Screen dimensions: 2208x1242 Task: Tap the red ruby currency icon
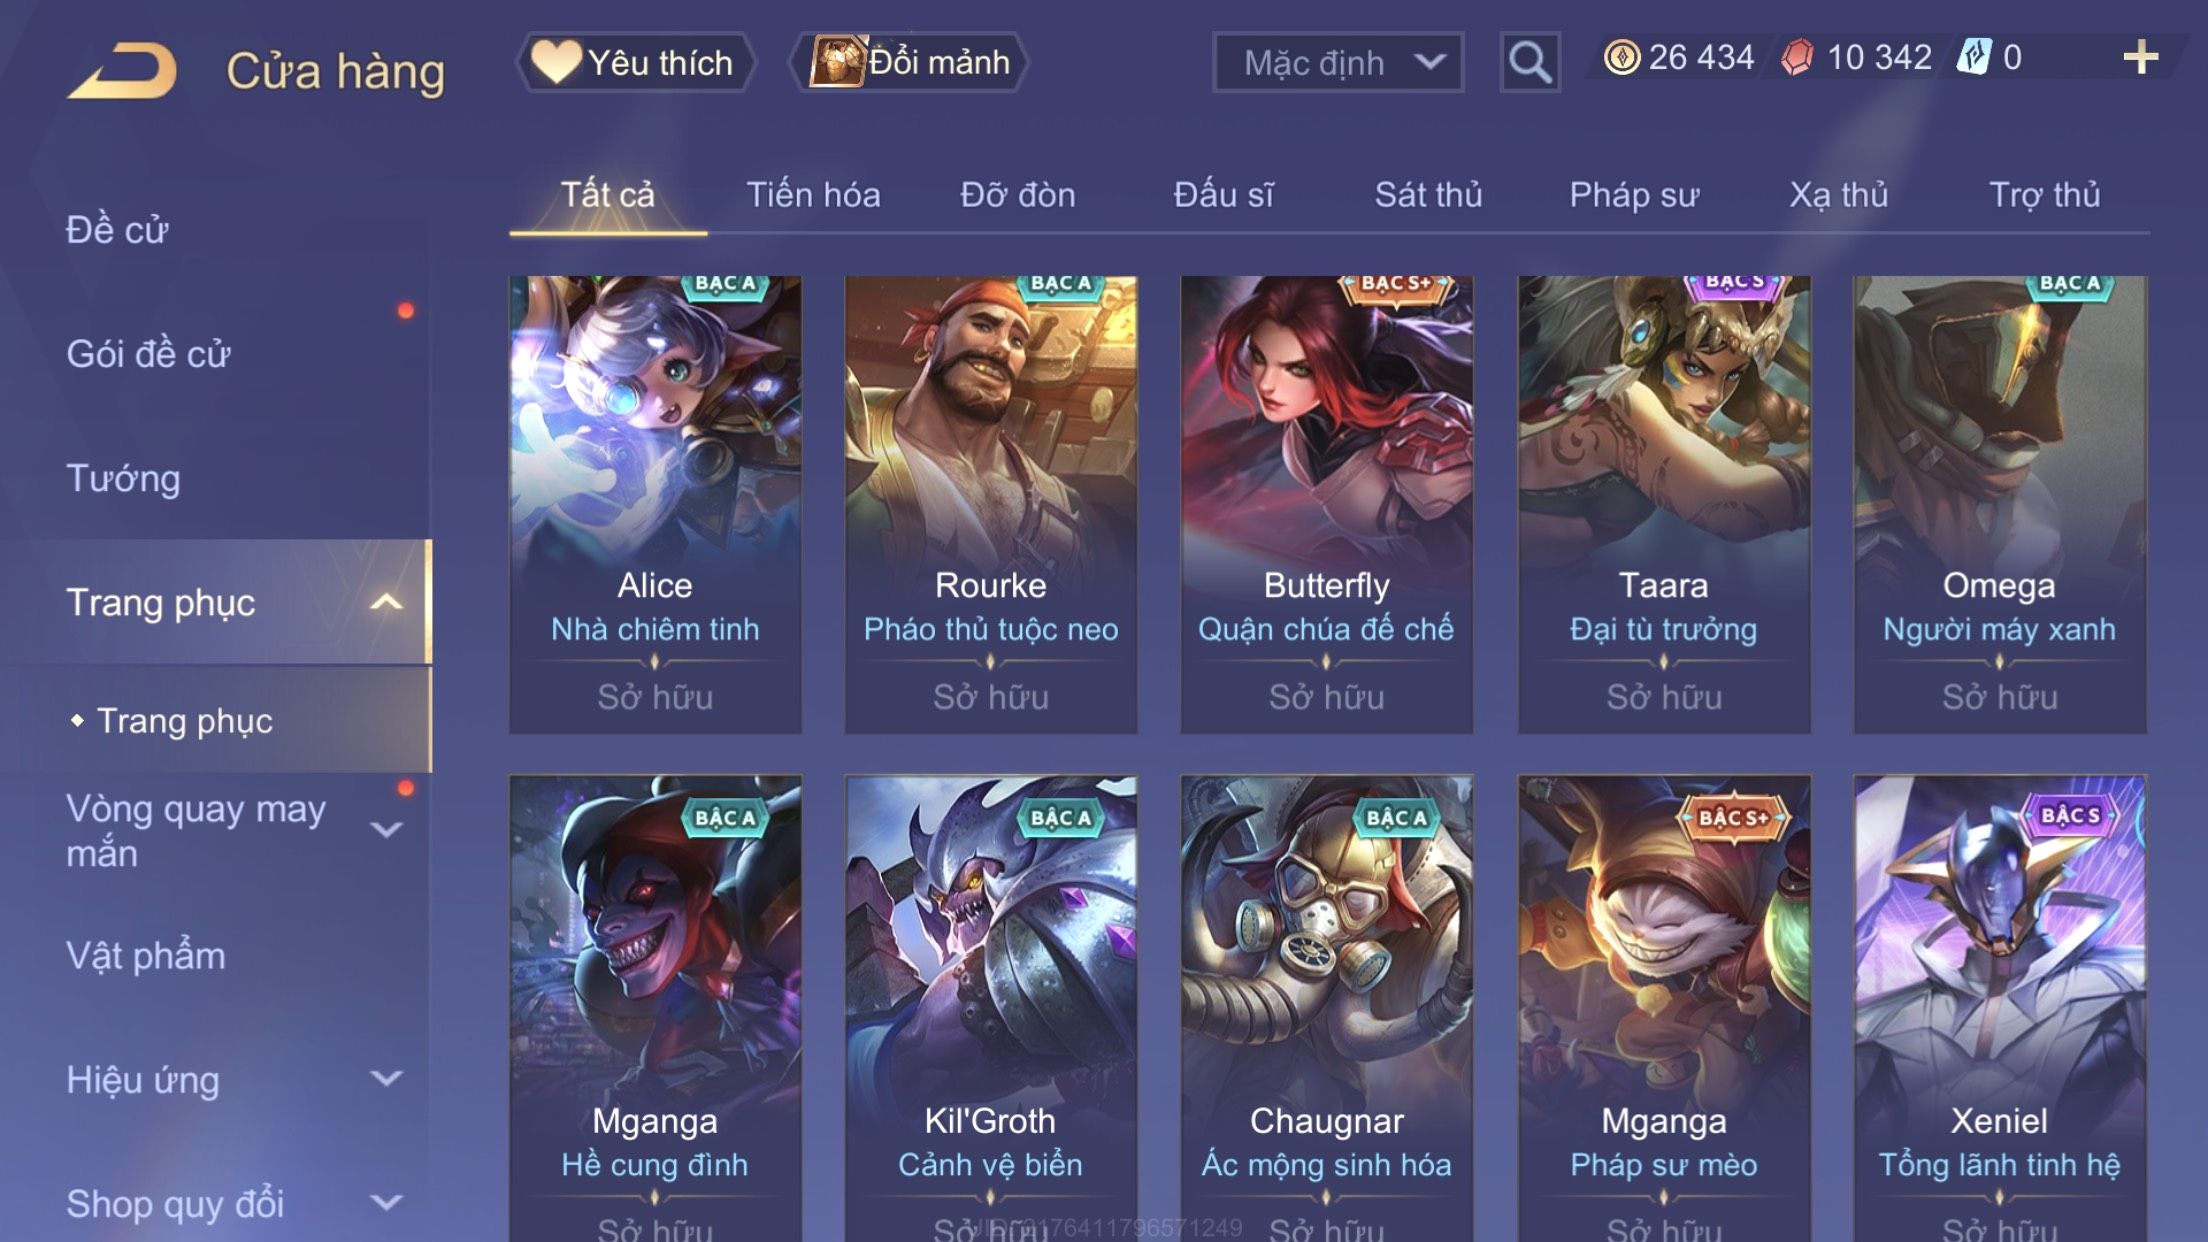(1797, 57)
